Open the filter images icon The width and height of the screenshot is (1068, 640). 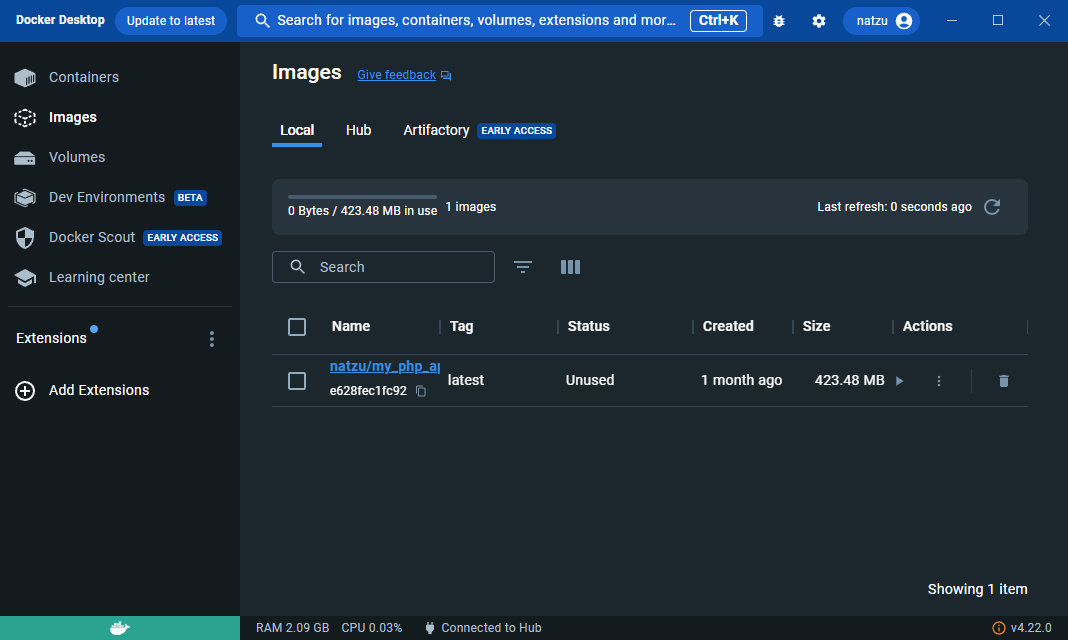point(523,267)
